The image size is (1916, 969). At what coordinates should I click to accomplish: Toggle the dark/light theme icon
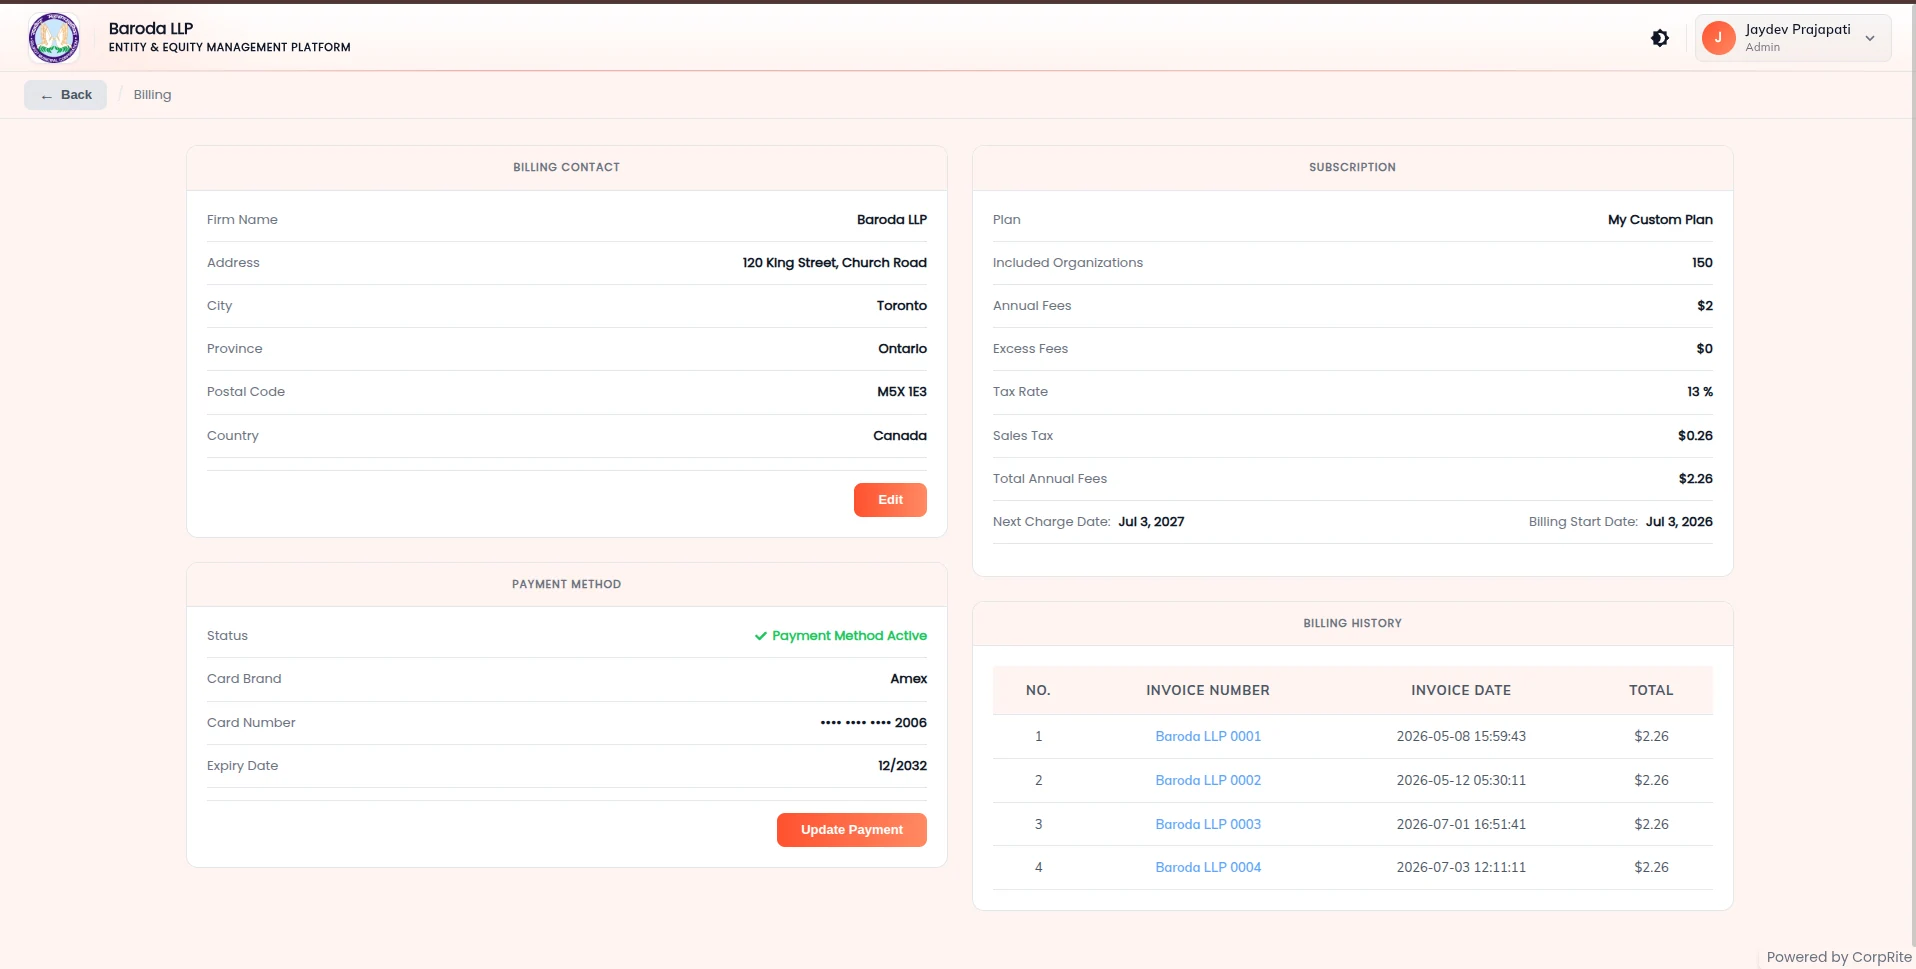pyautogui.click(x=1660, y=38)
